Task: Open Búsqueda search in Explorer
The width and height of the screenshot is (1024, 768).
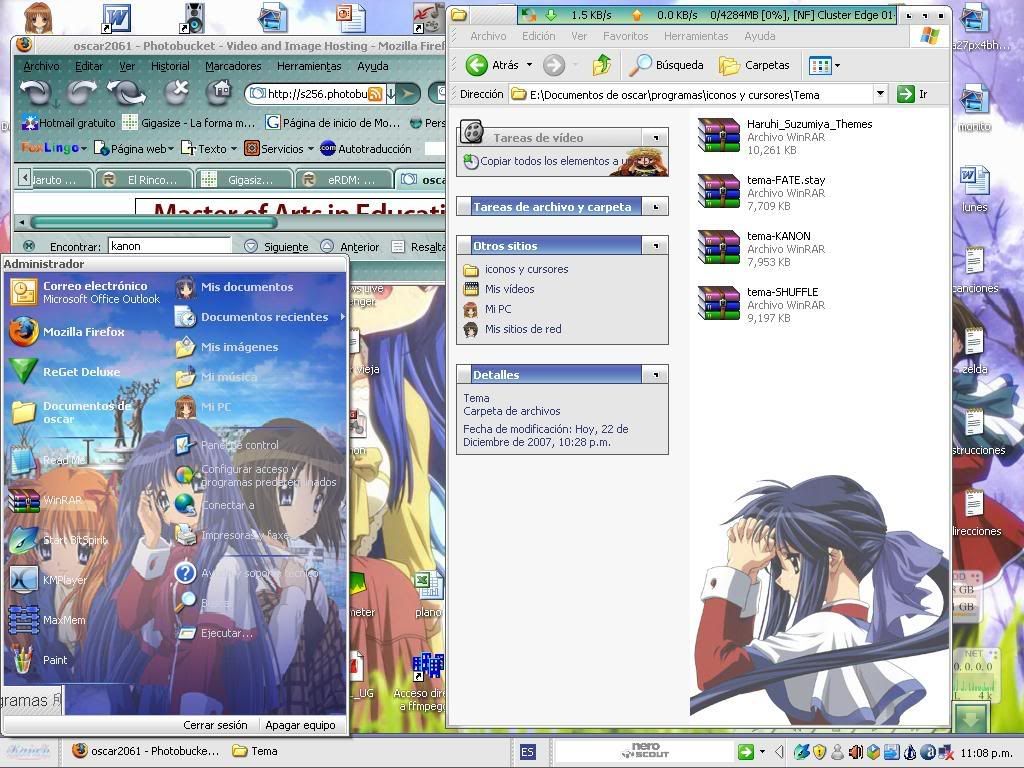Action: 666,65
